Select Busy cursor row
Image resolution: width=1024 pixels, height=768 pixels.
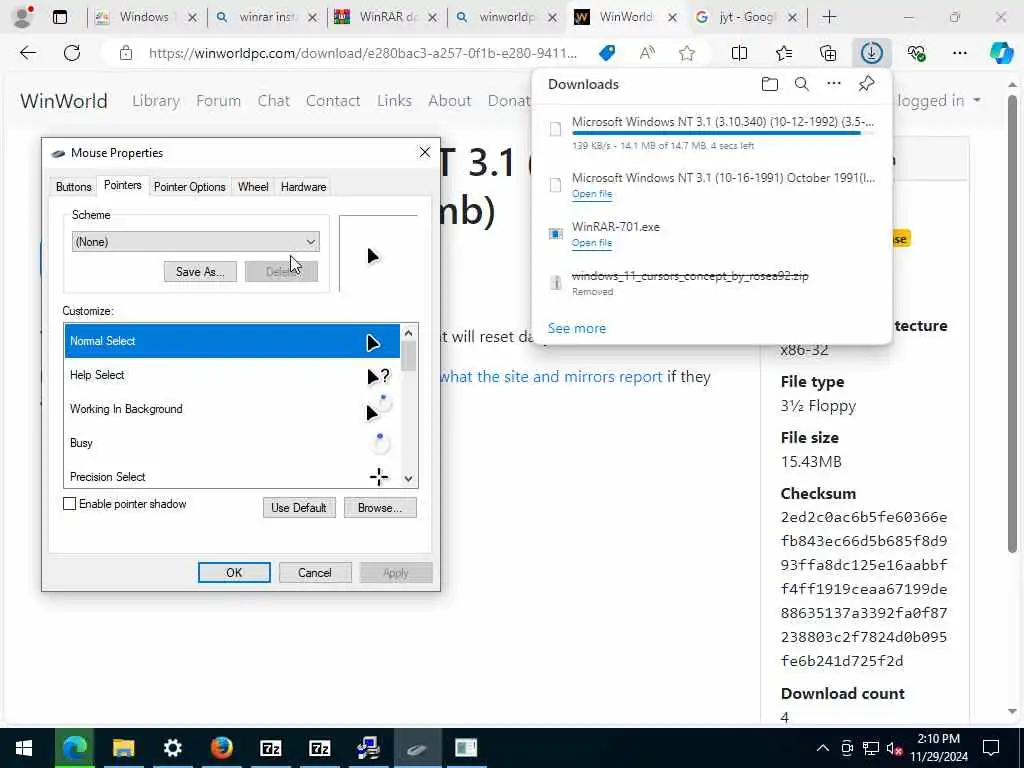point(232,443)
